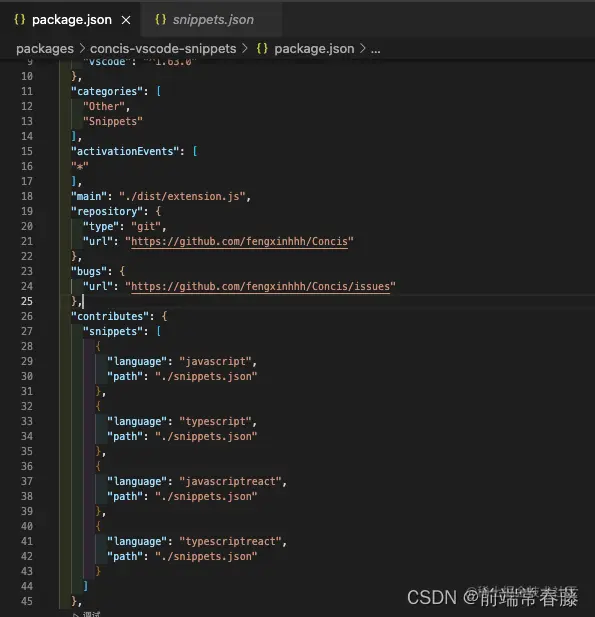Switch to the package.json tab
This screenshot has height=617, width=595.
[x=72, y=20]
